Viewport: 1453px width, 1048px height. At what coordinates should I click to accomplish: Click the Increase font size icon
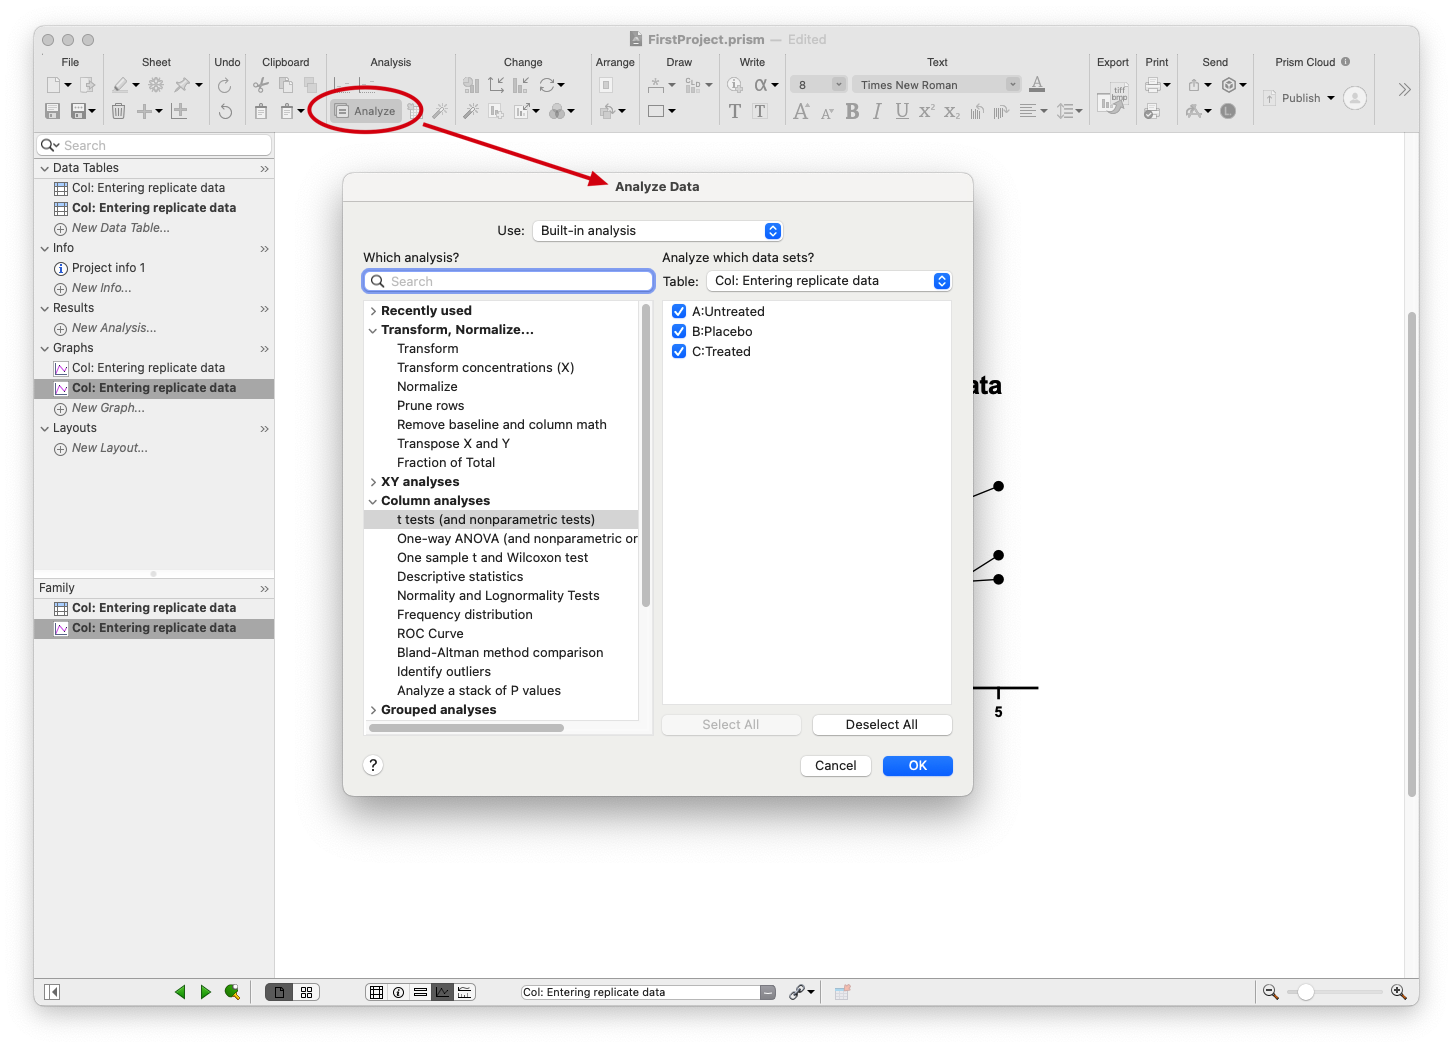pyautogui.click(x=801, y=111)
